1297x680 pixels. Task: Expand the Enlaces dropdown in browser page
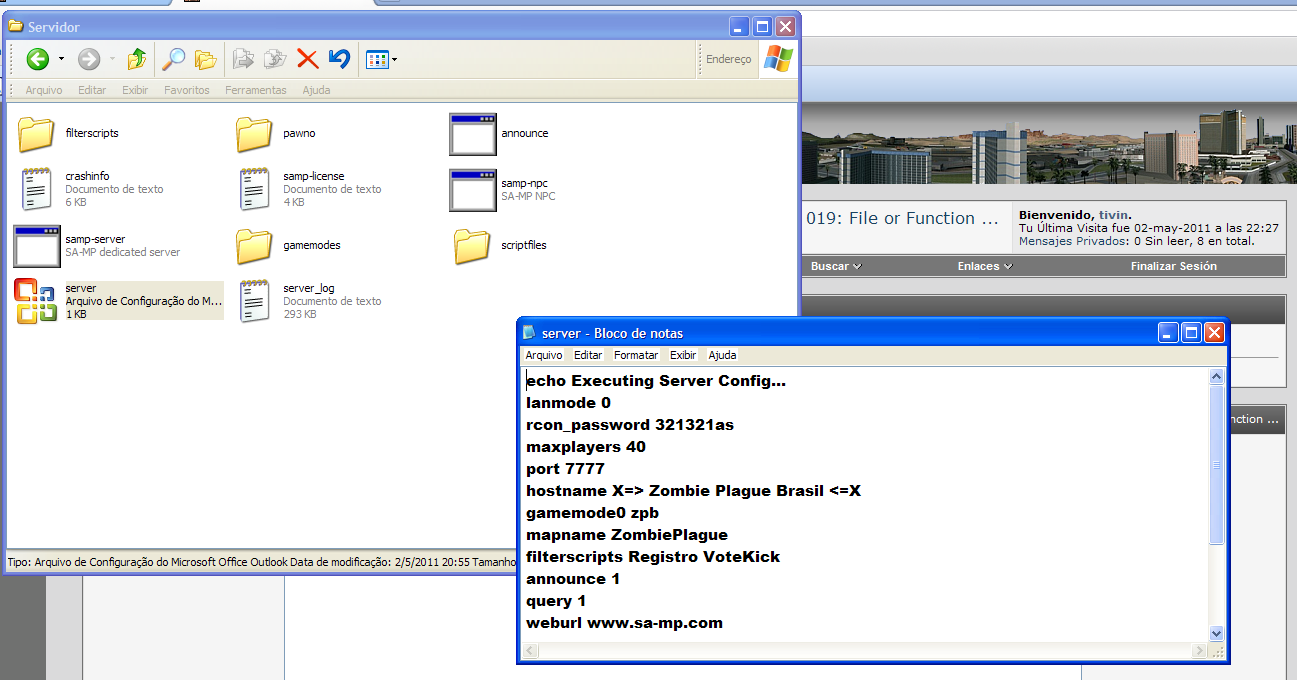click(x=984, y=266)
